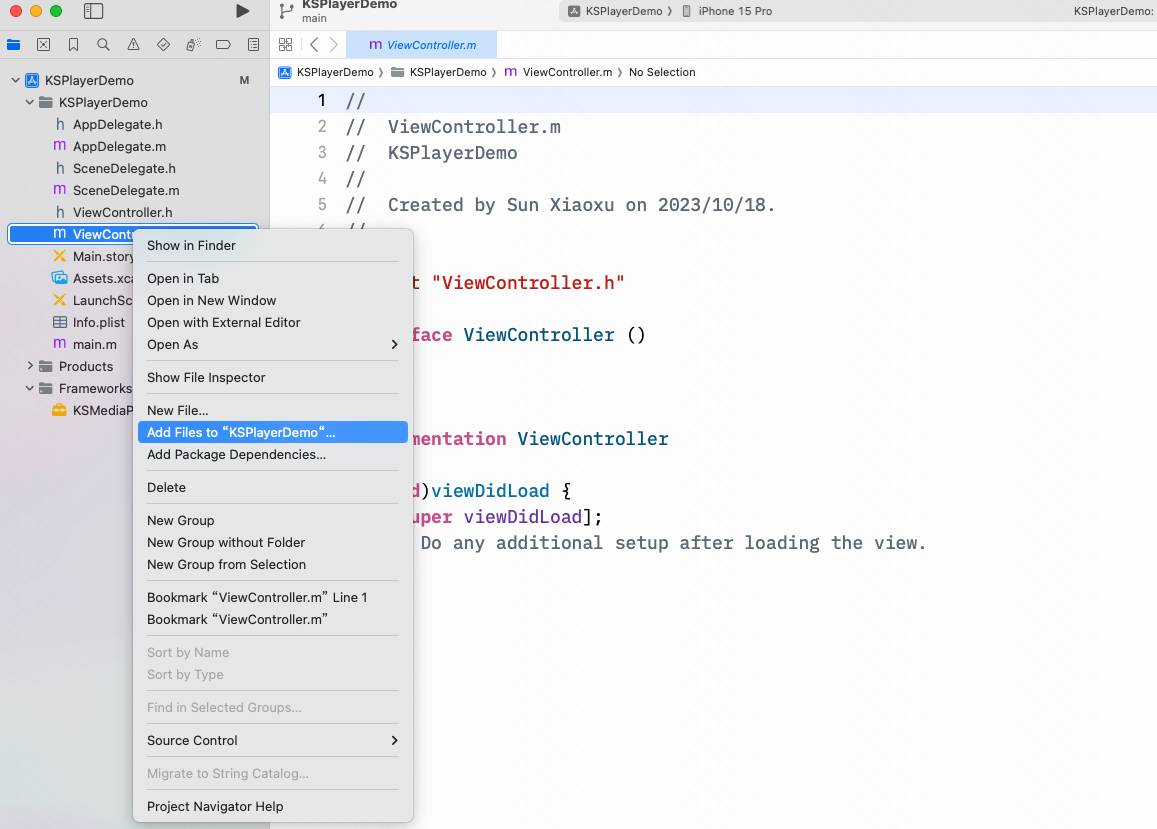Select the ViewController.m editor tab
Image resolution: width=1157 pixels, height=829 pixels.
422,45
